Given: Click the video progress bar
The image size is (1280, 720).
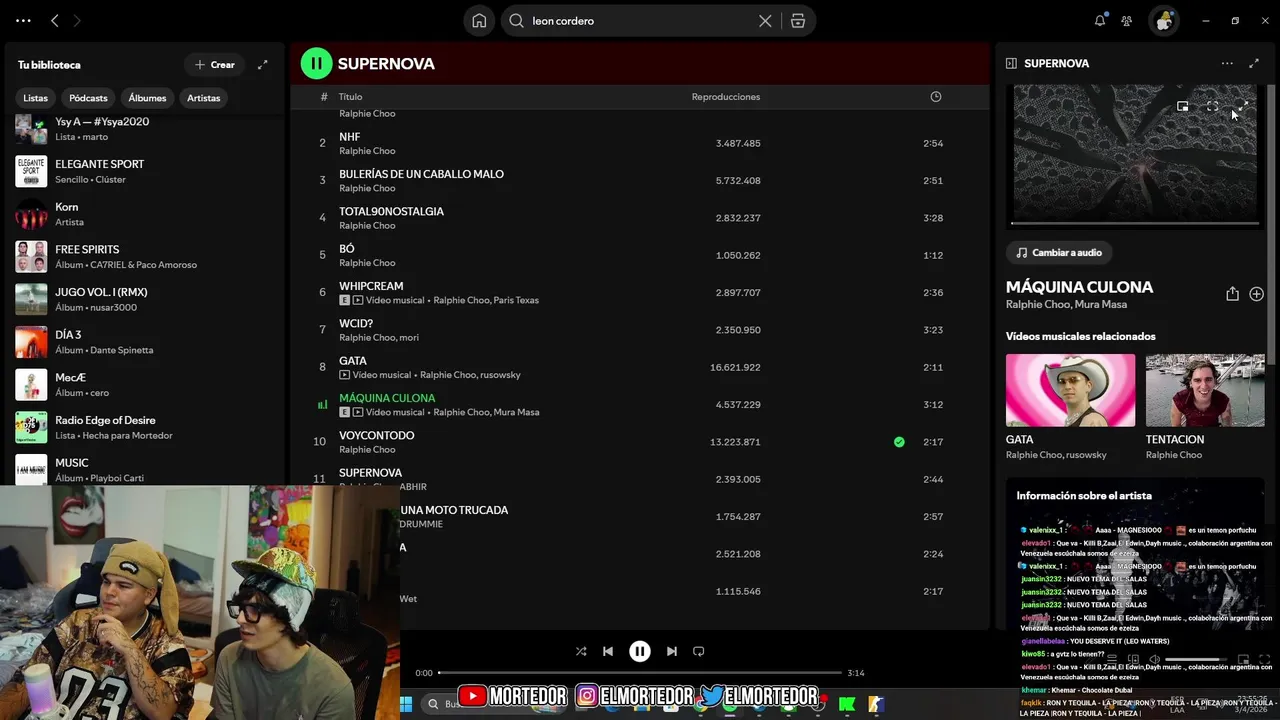Looking at the screenshot, I should (1135, 223).
